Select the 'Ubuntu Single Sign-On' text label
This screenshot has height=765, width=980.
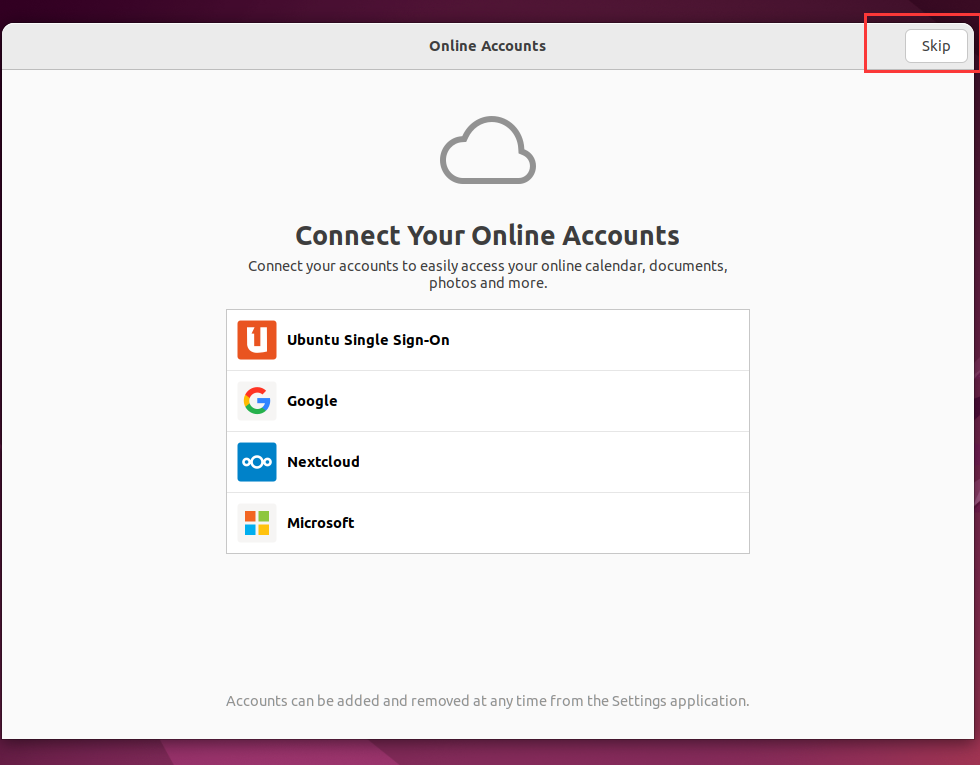(368, 340)
